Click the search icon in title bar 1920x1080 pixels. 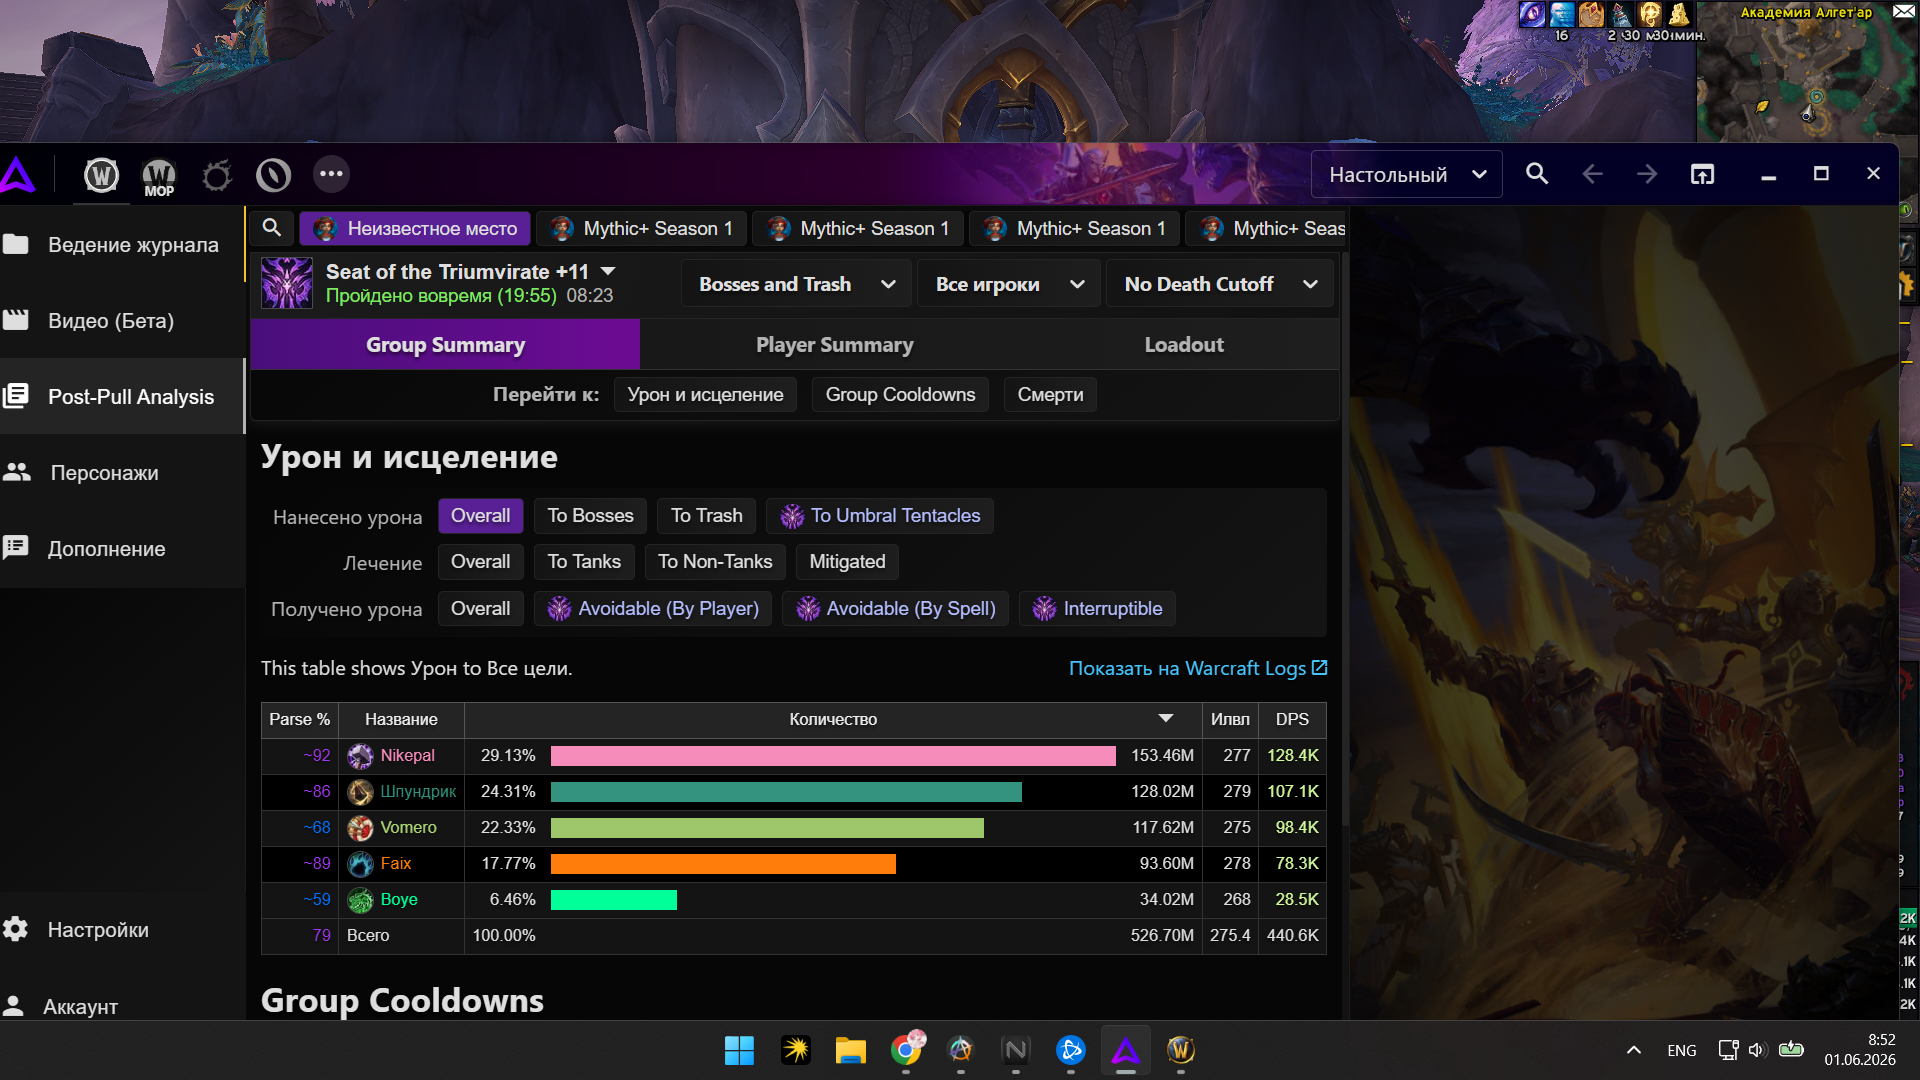[1537, 174]
